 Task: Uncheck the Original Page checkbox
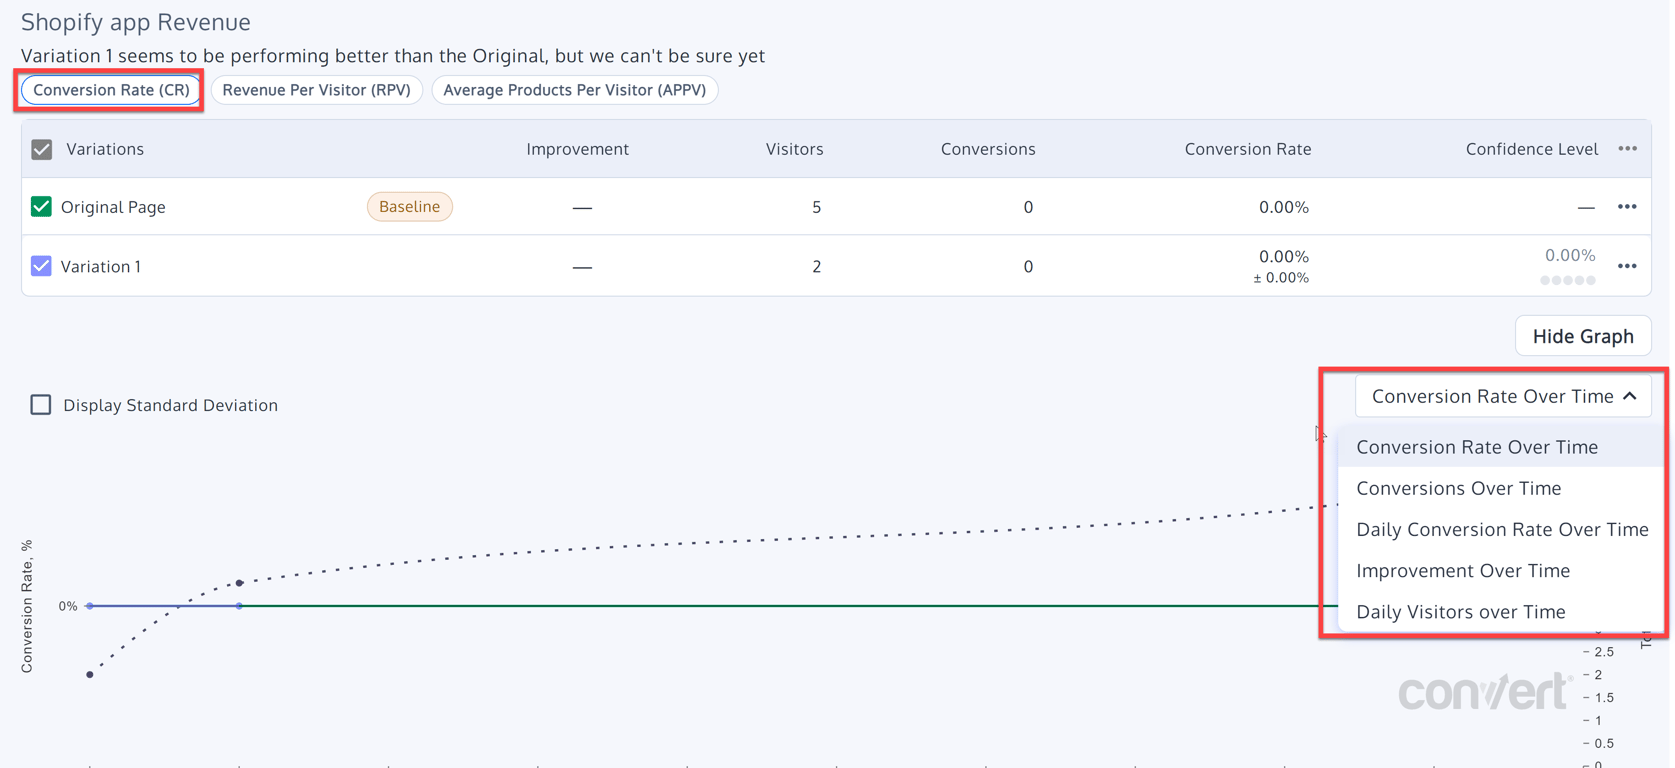[x=41, y=207]
